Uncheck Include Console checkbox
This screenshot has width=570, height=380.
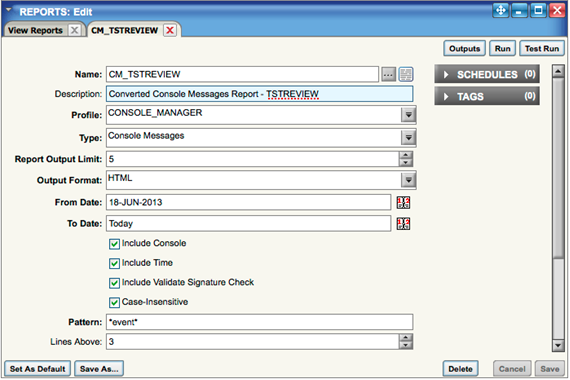[114, 244]
